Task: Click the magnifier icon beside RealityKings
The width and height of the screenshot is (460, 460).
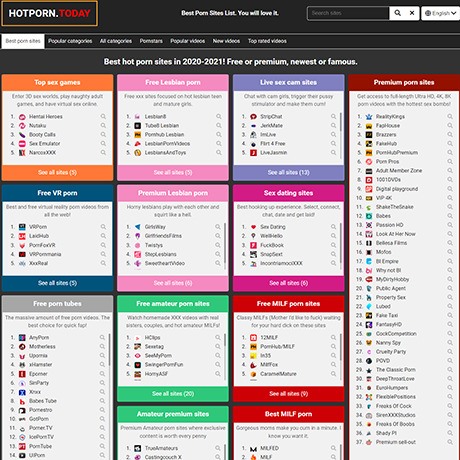Action: (450, 116)
